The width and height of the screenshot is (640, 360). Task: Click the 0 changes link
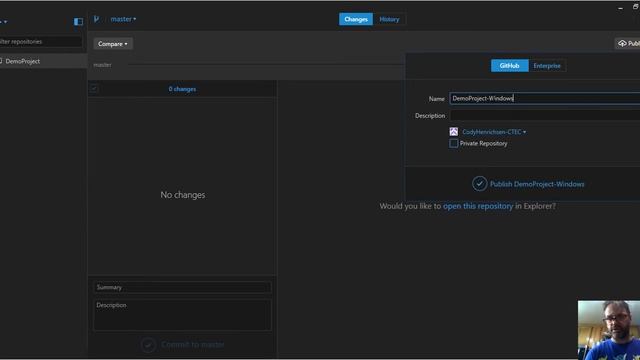click(x=182, y=89)
